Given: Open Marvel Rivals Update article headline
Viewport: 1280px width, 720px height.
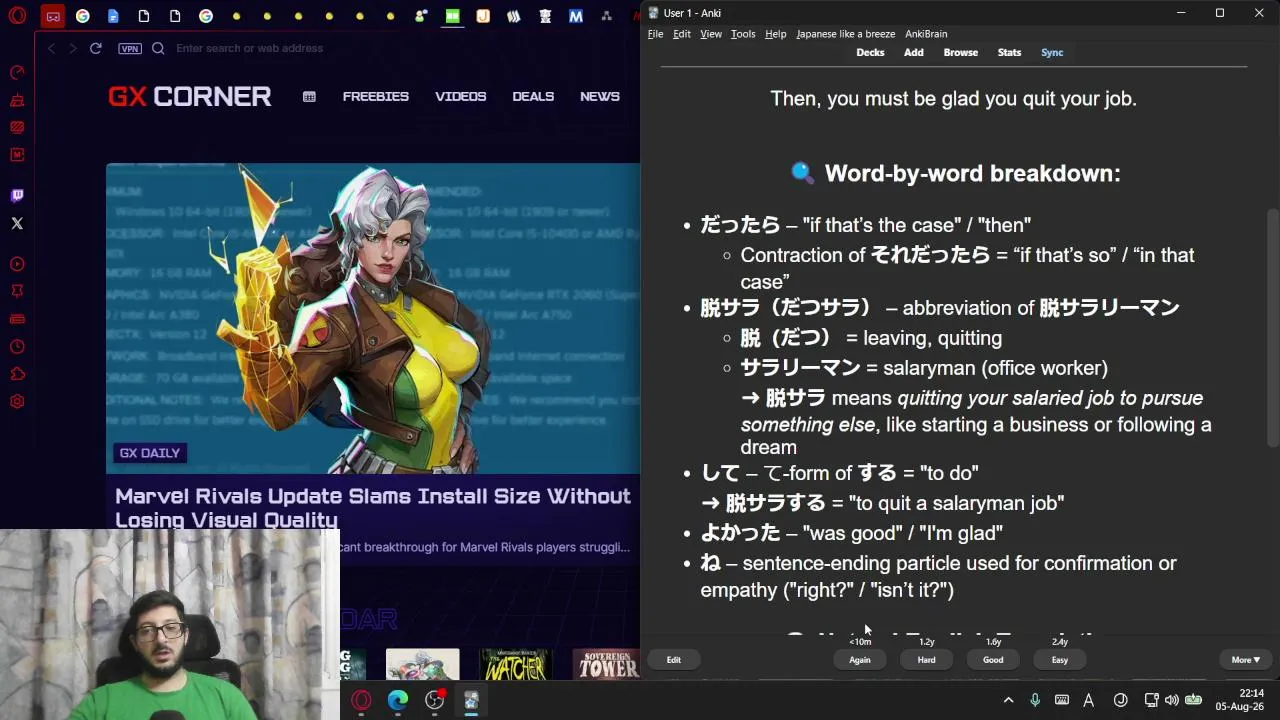Looking at the screenshot, I should [373, 507].
